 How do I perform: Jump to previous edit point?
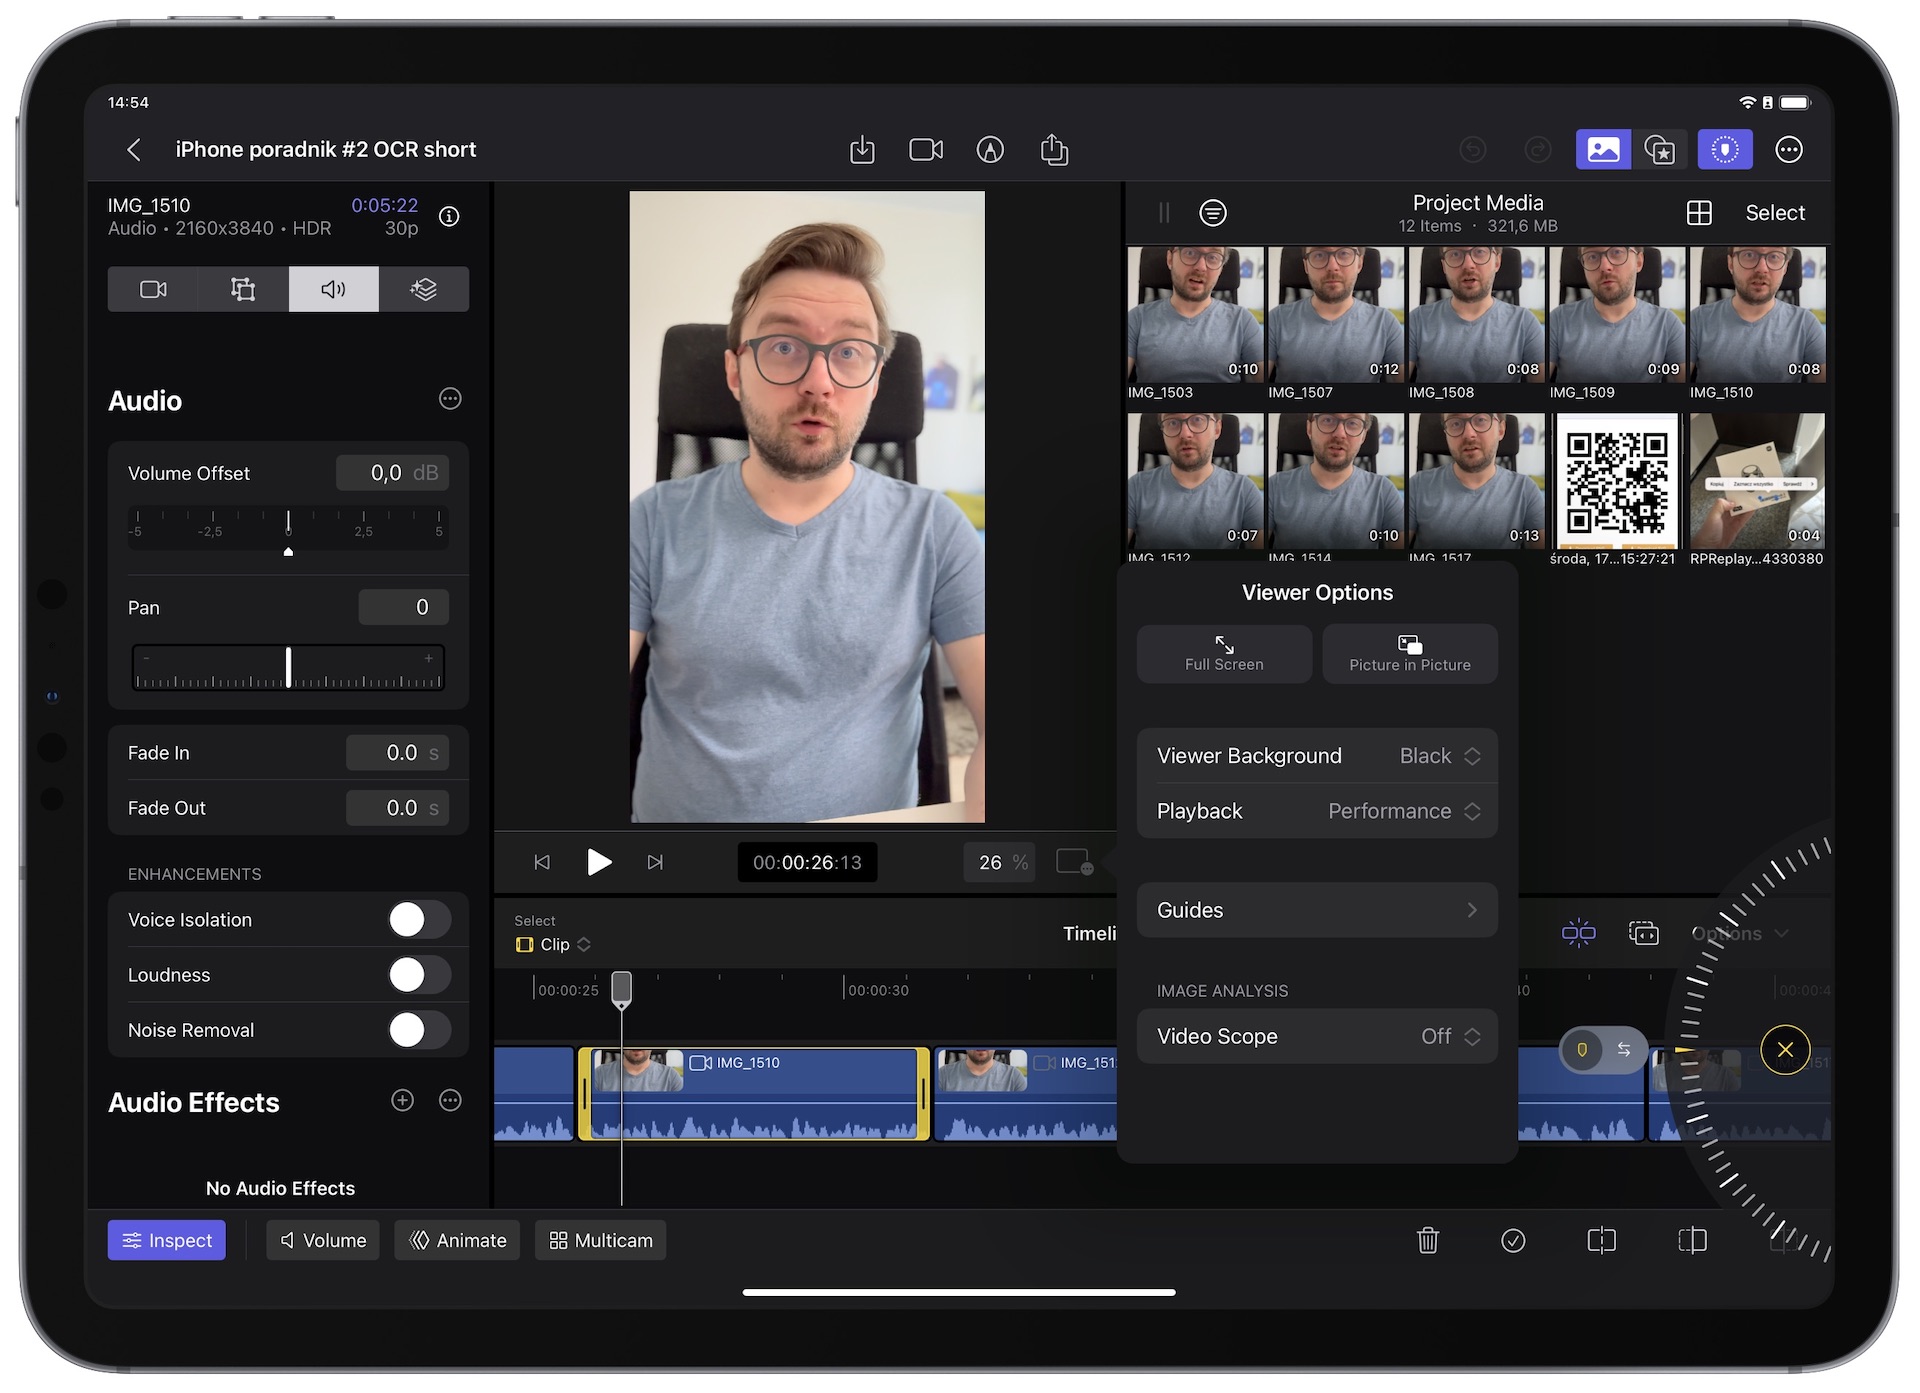(542, 862)
